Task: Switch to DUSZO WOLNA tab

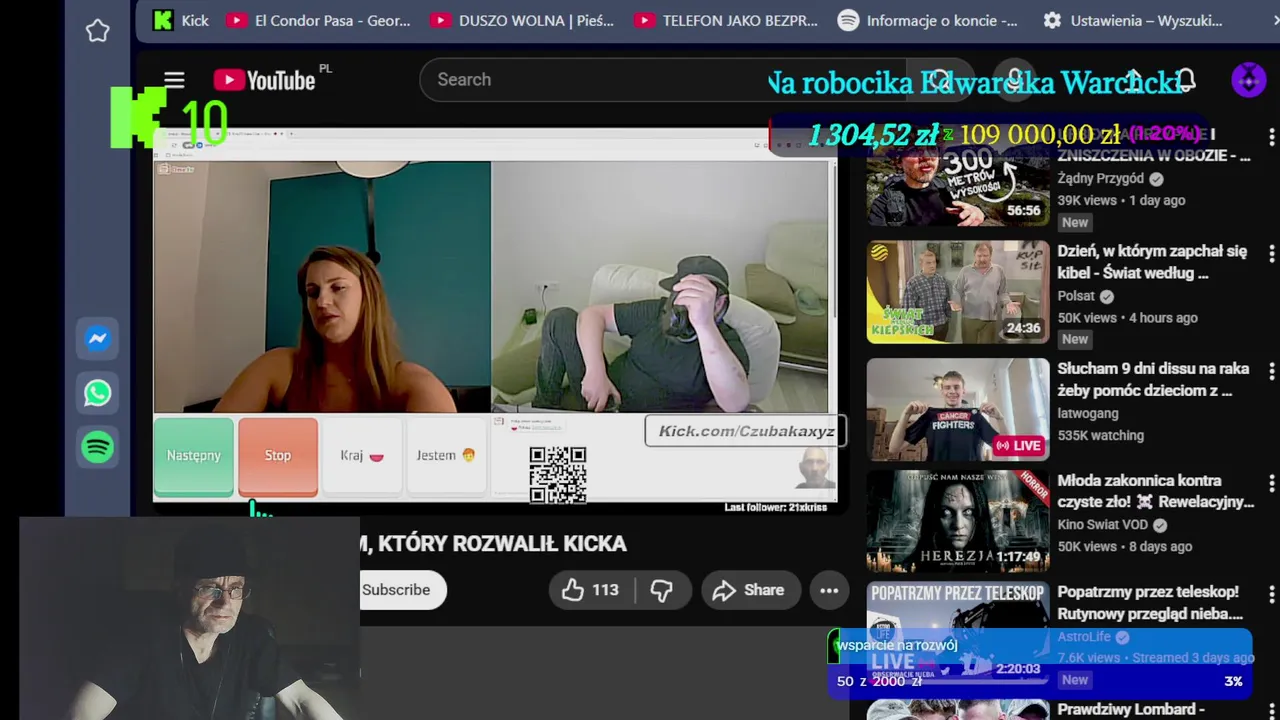Action: pyautogui.click(x=522, y=20)
